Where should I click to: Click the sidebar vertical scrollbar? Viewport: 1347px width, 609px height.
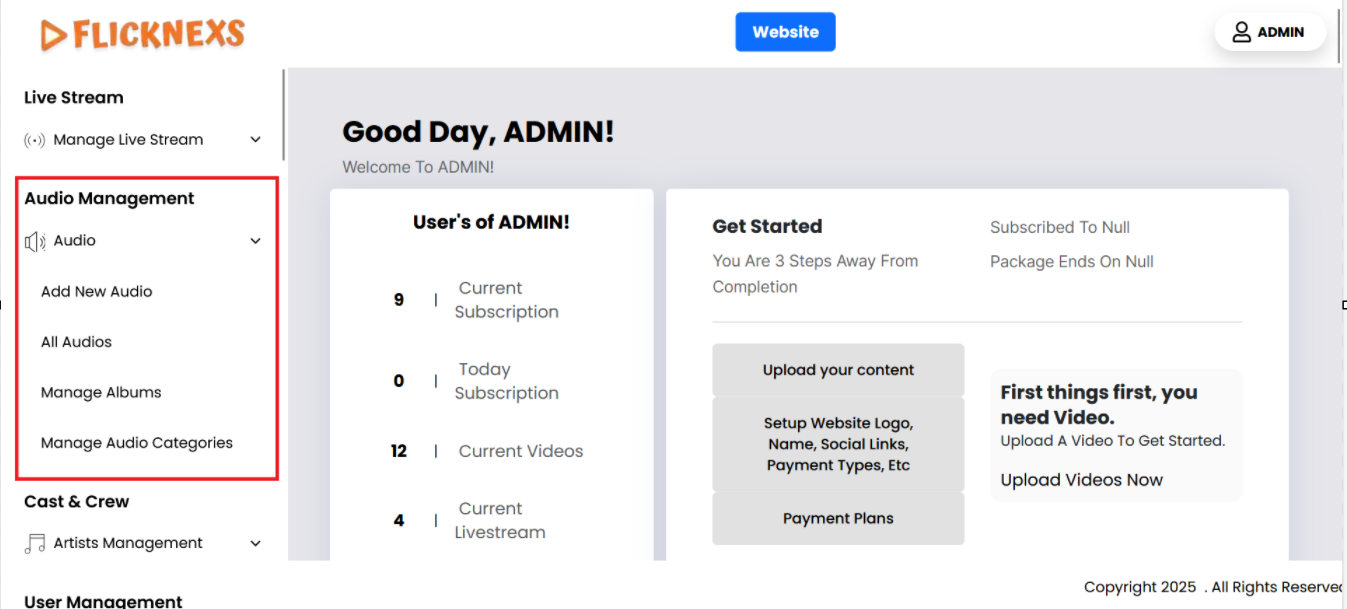[x=284, y=115]
